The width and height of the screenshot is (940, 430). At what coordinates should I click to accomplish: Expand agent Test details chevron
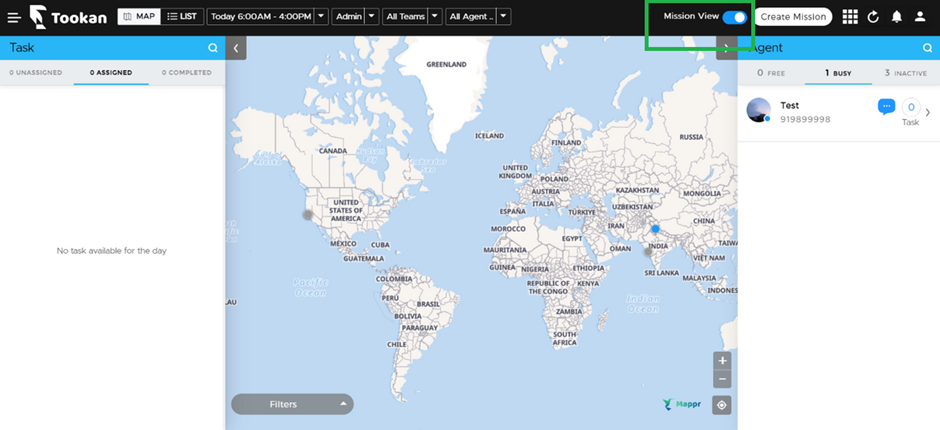point(928,112)
